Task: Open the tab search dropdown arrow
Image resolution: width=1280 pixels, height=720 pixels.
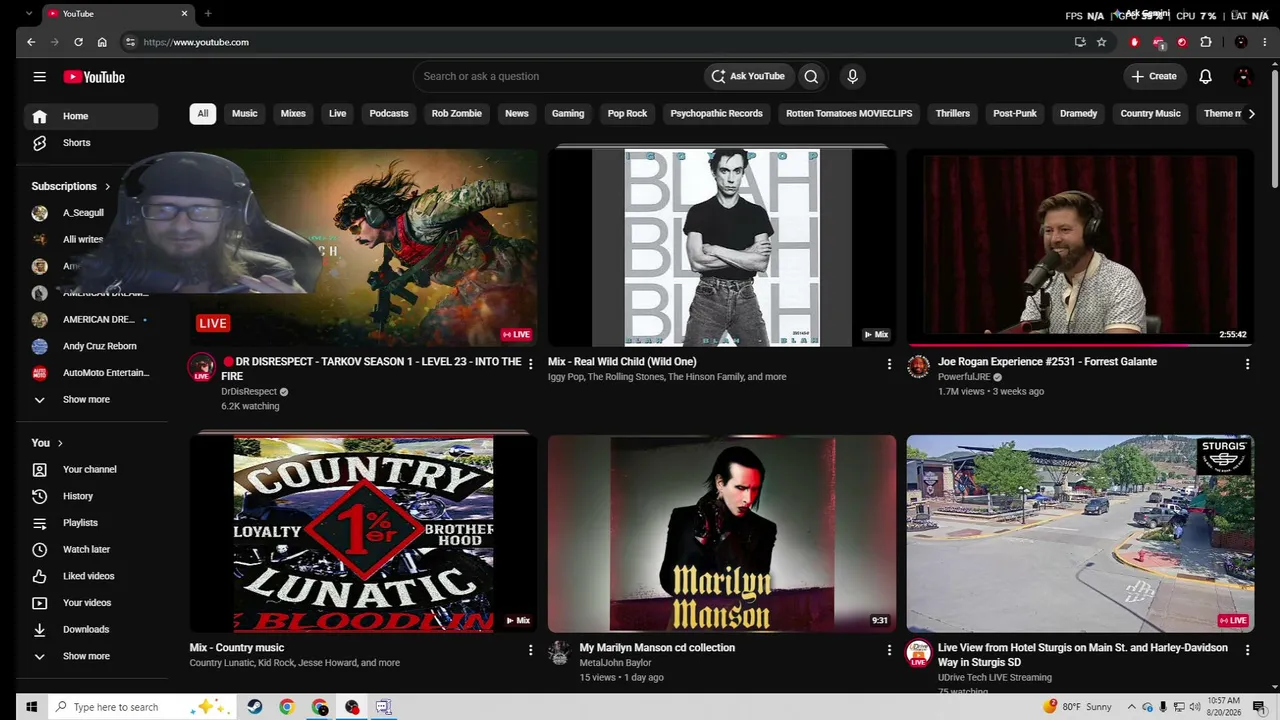Action: tap(28, 14)
